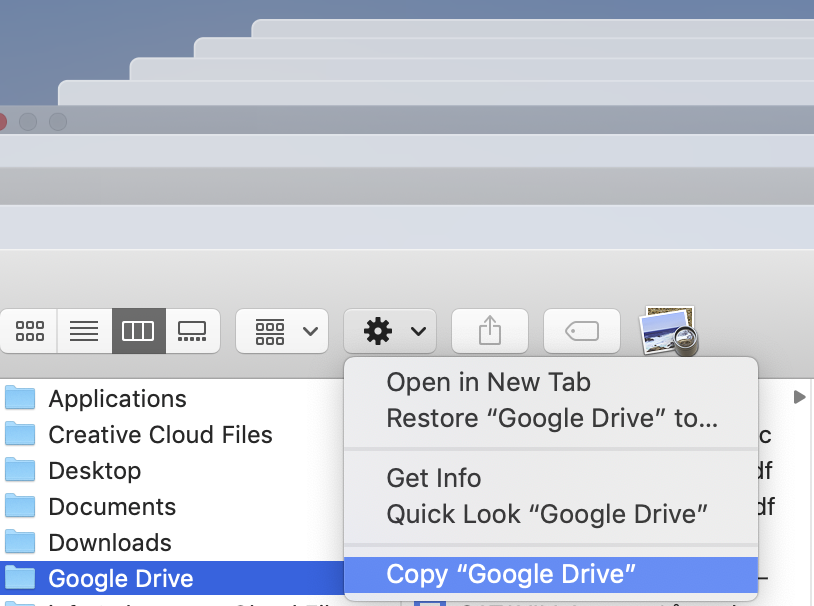Click the Documents folder icon
This screenshot has height=606, width=814.
pyautogui.click(x=20, y=506)
